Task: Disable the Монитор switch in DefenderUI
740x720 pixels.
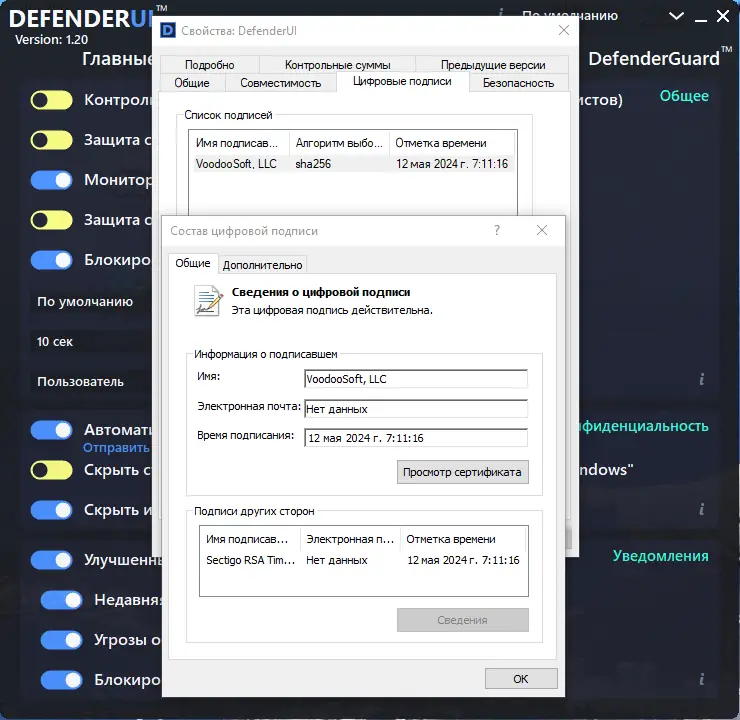Action: pyautogui.click(x=51, y=180)
